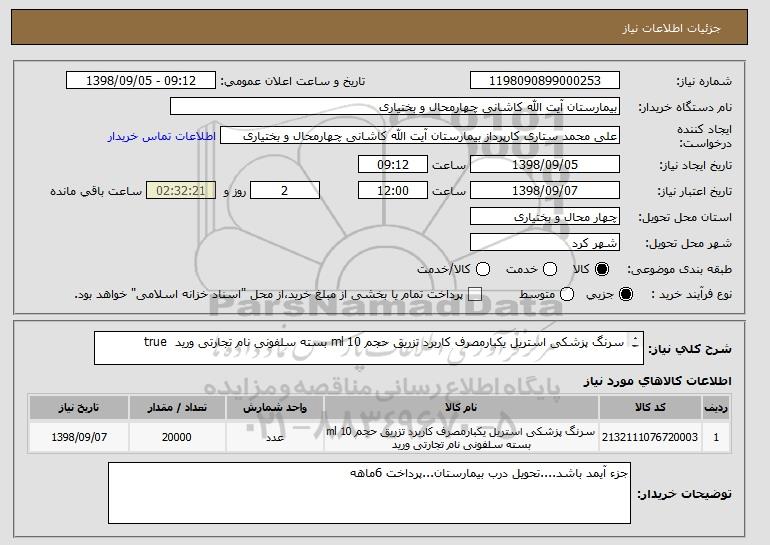Click the اطلاعات کالاهای مورد نیاز section heading

(658, 381)
